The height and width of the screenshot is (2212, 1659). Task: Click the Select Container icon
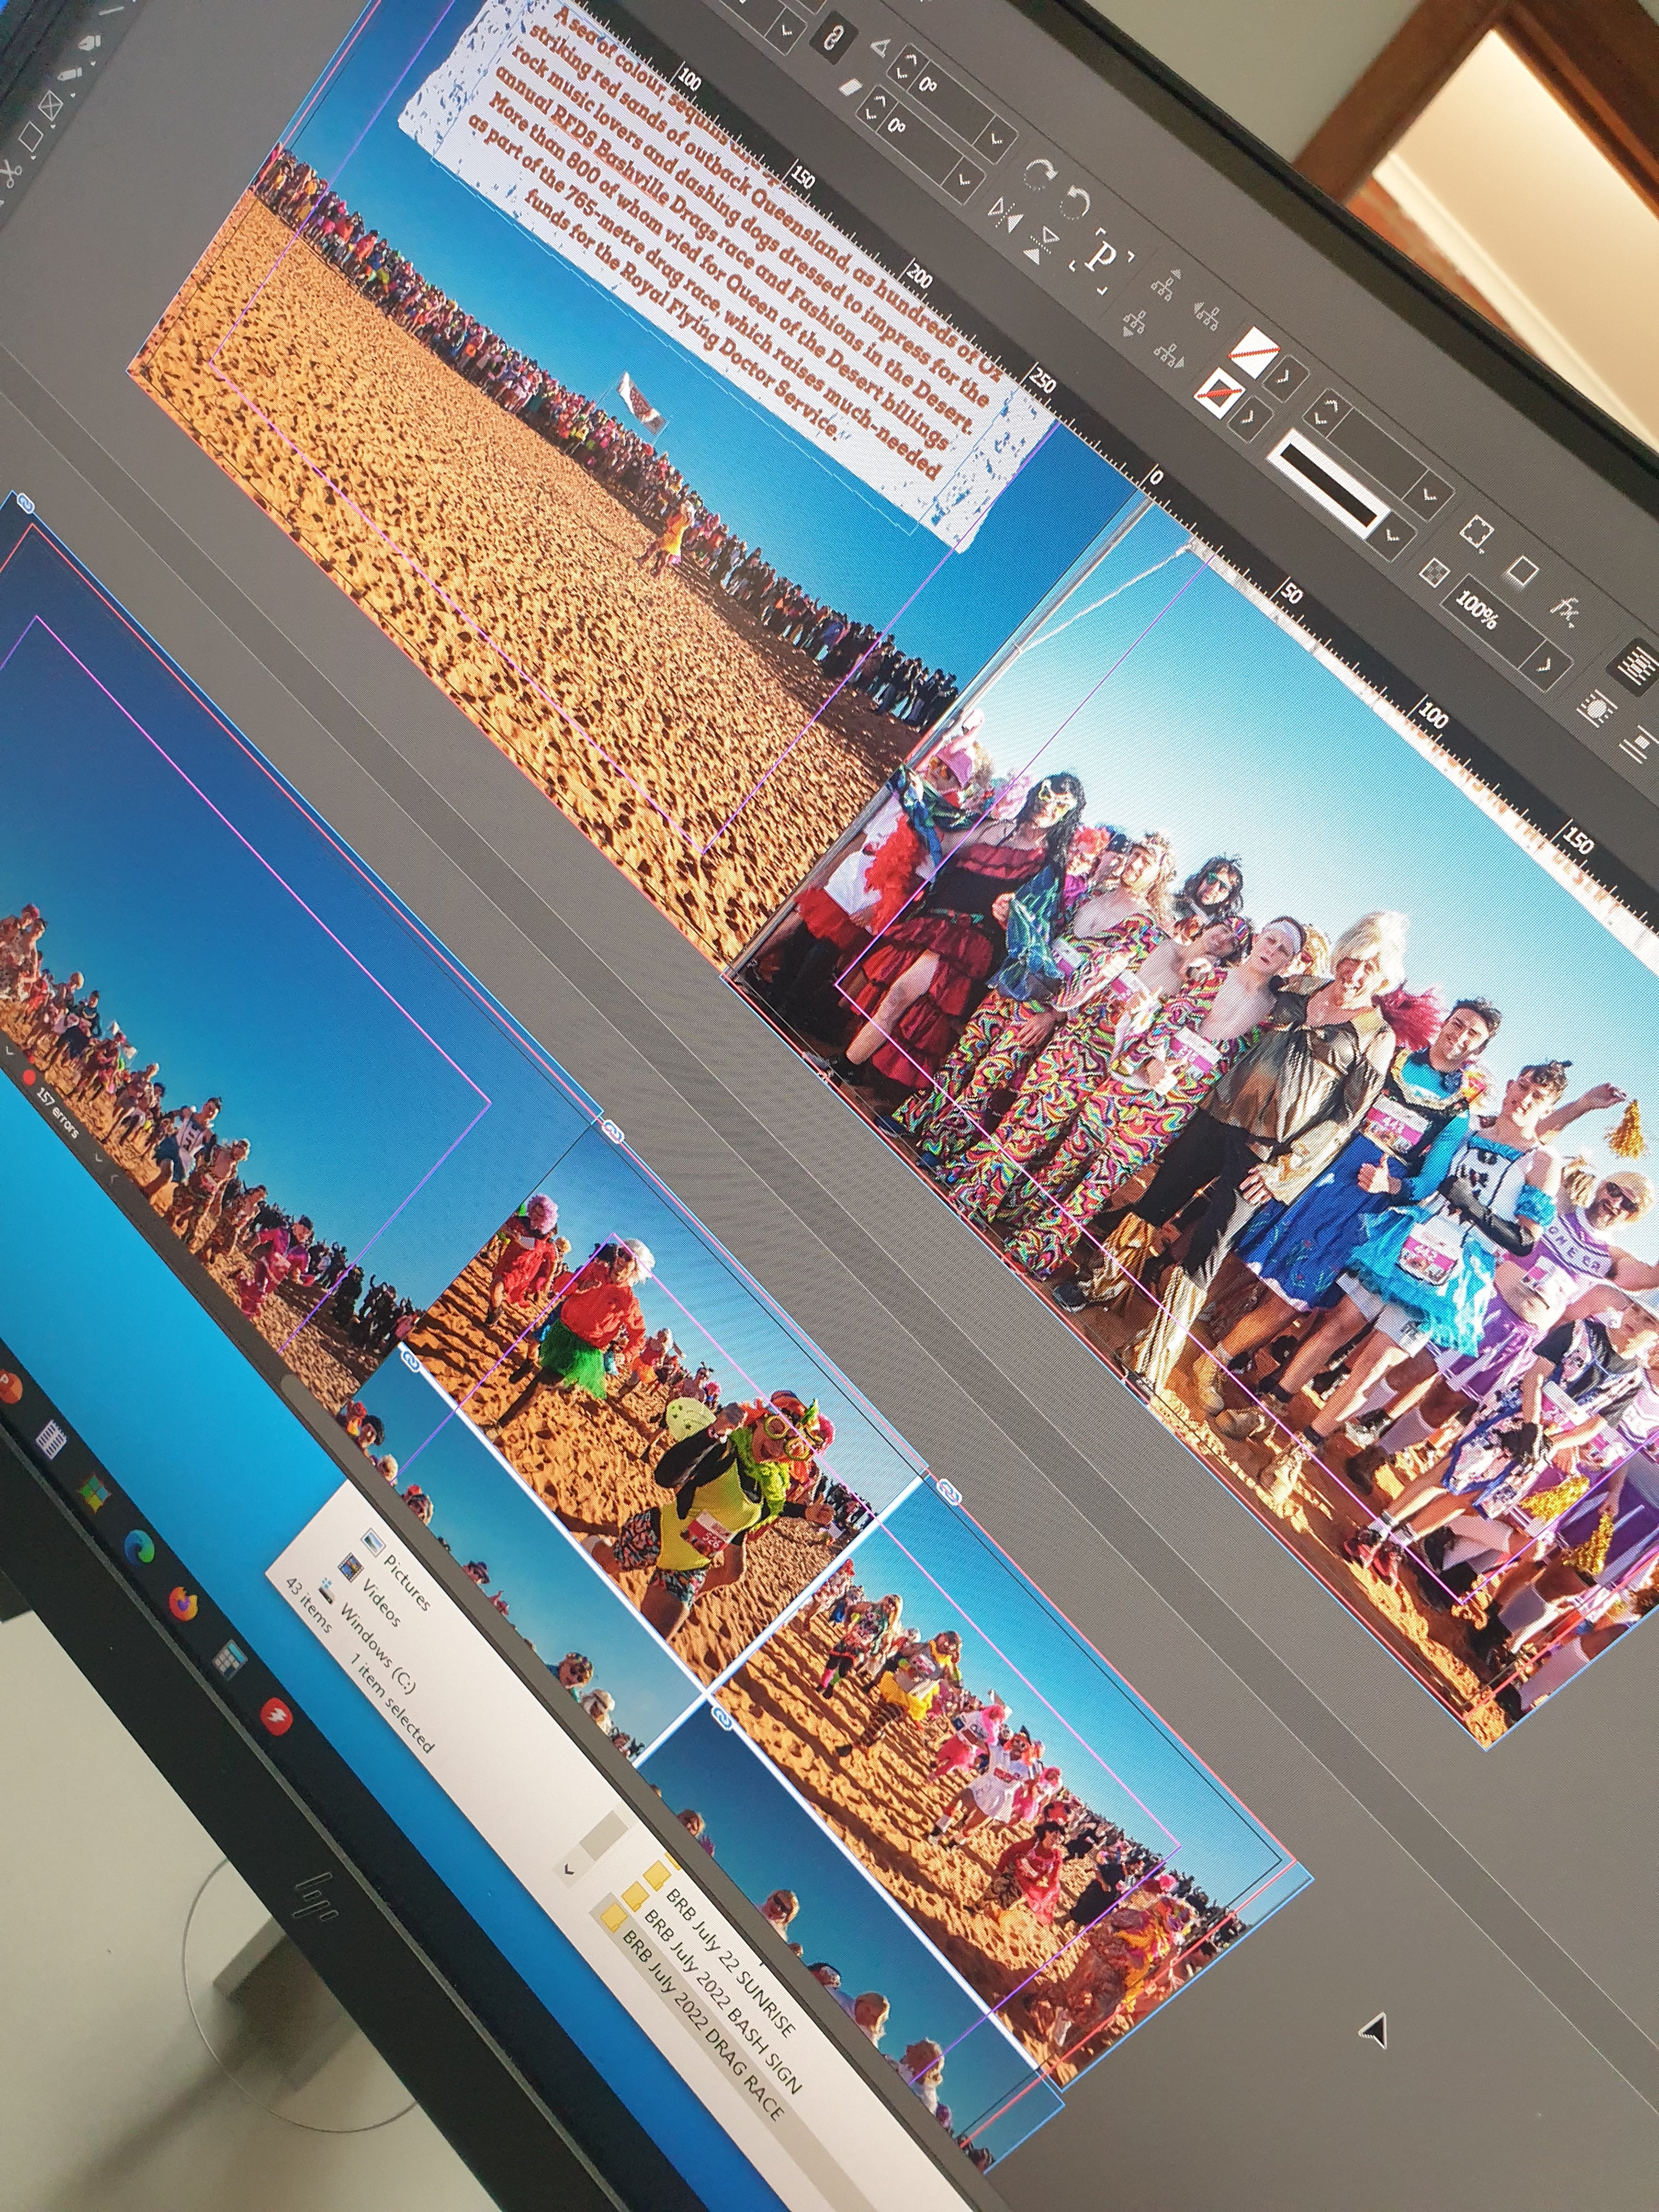click(1166, 285)
